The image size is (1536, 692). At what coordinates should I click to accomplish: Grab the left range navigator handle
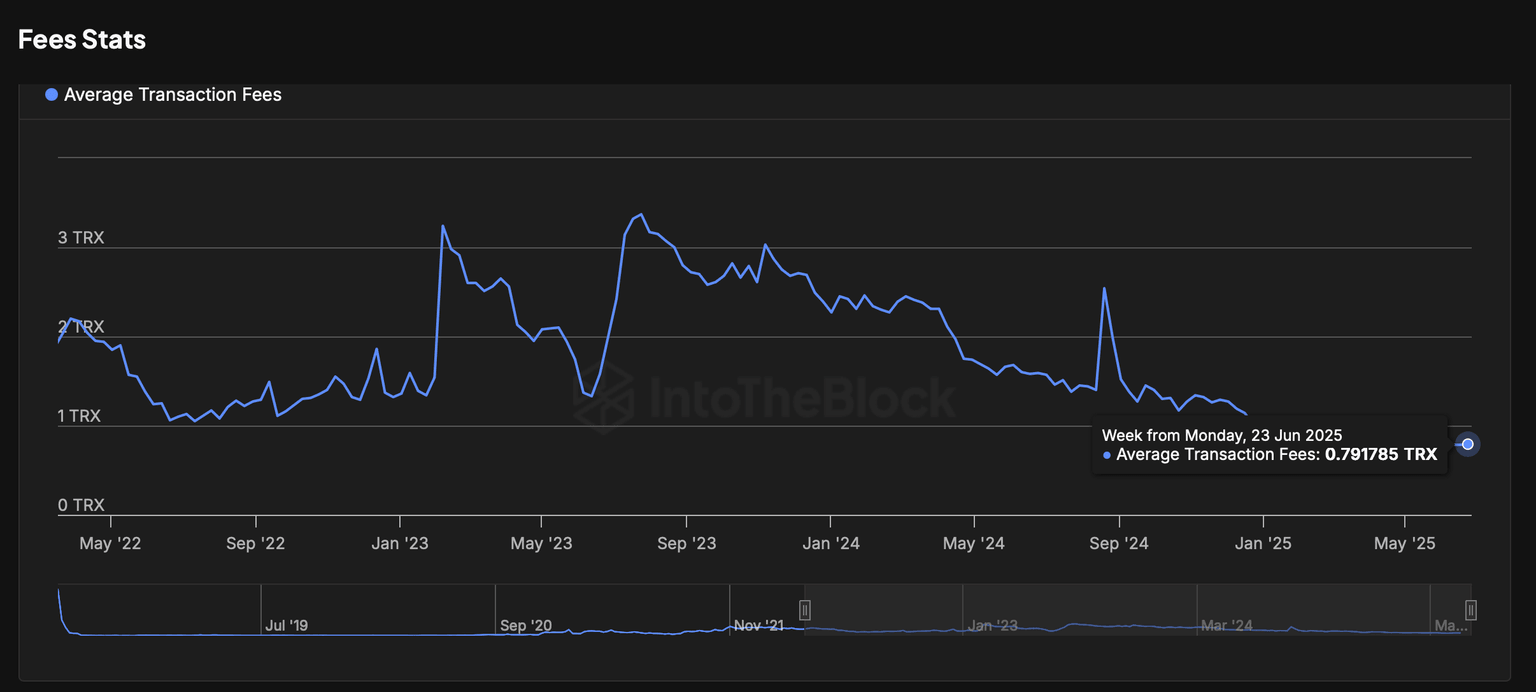point(805,610)
